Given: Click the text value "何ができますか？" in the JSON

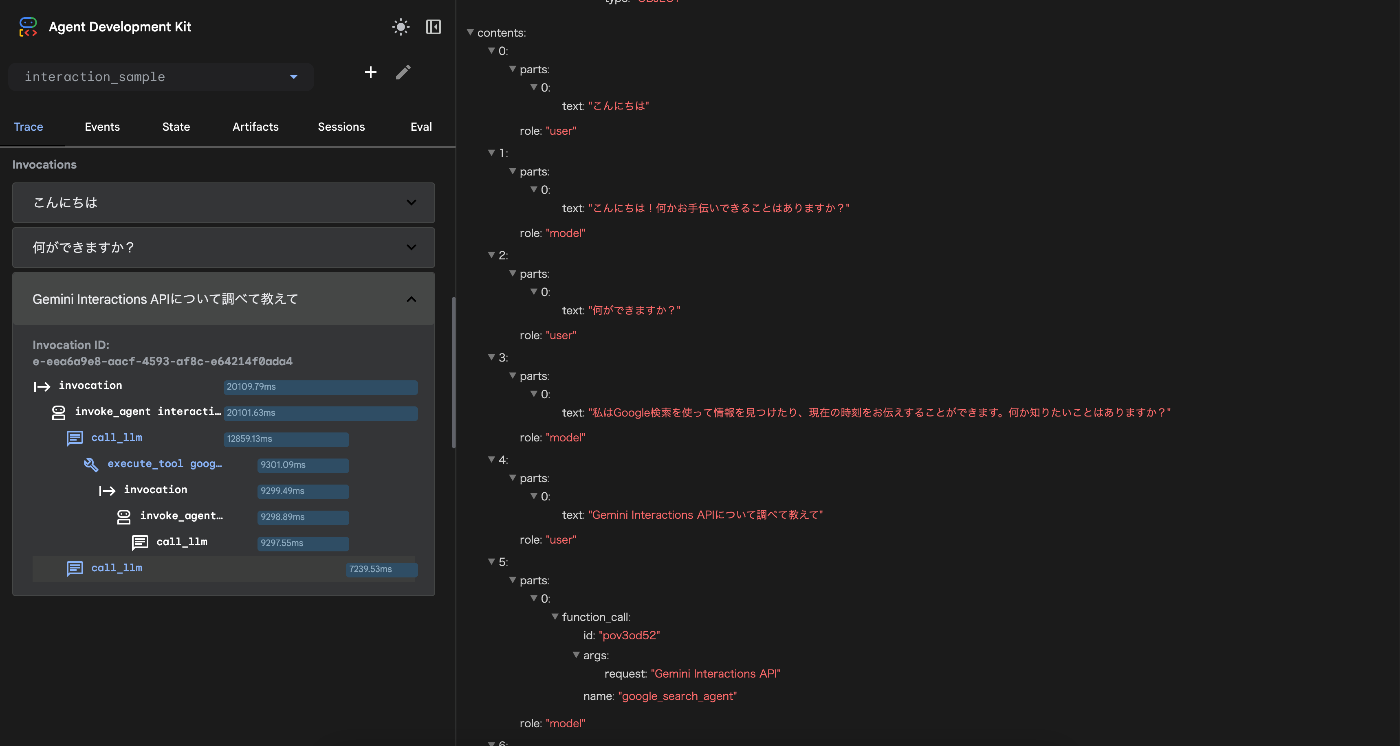Looking at the screenshot, I should 634,311.
